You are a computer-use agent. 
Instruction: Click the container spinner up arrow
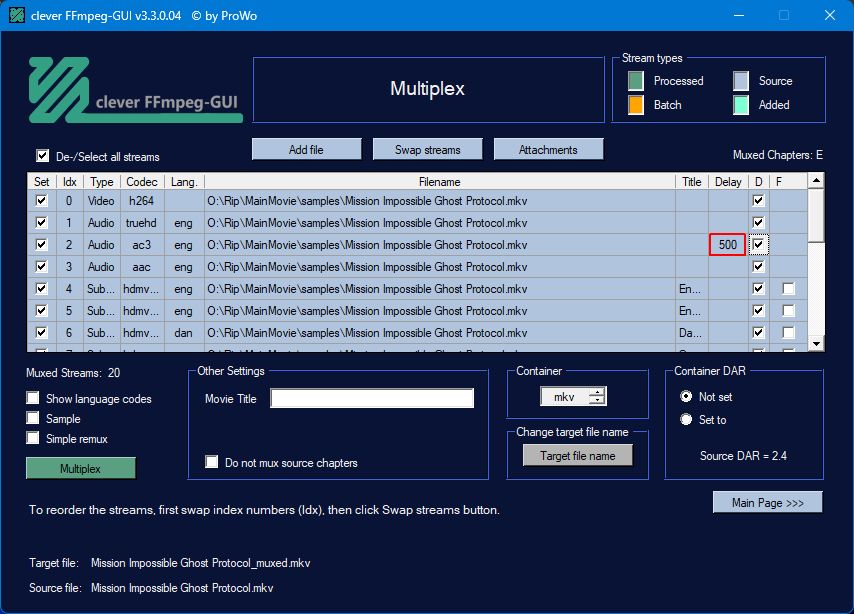[x=598, y=392]
